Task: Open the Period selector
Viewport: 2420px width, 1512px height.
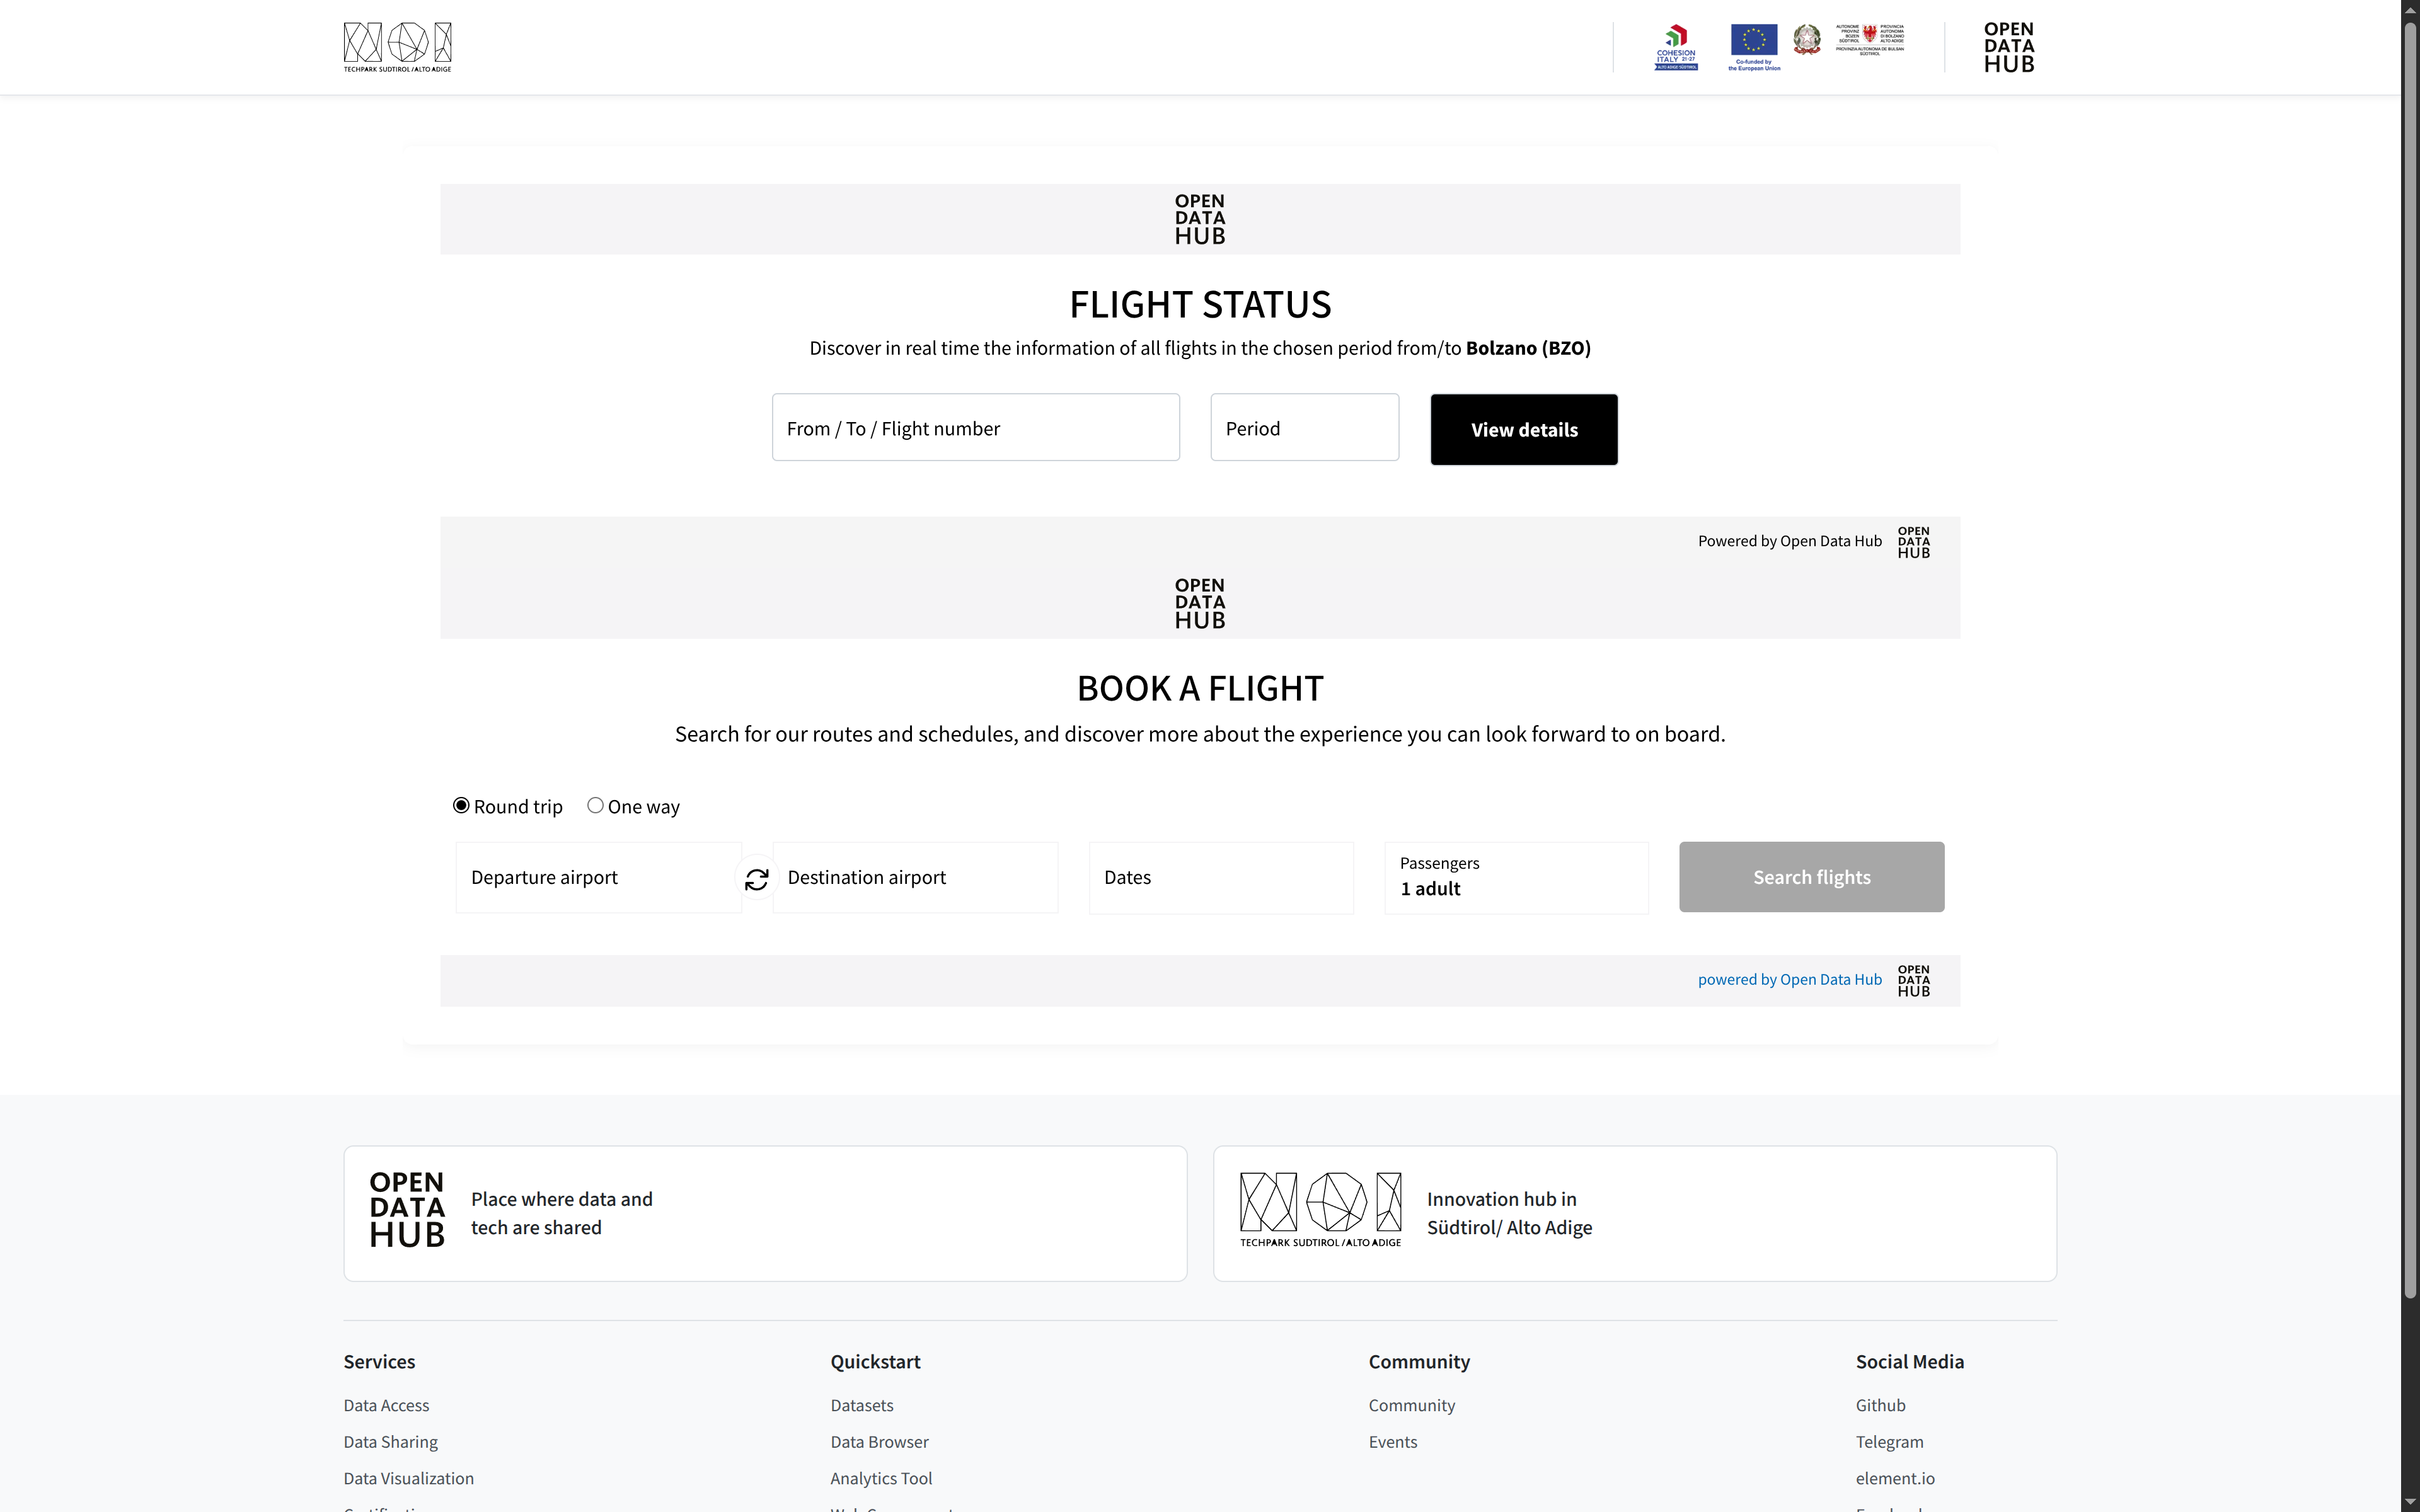Action: (1304, 427)
